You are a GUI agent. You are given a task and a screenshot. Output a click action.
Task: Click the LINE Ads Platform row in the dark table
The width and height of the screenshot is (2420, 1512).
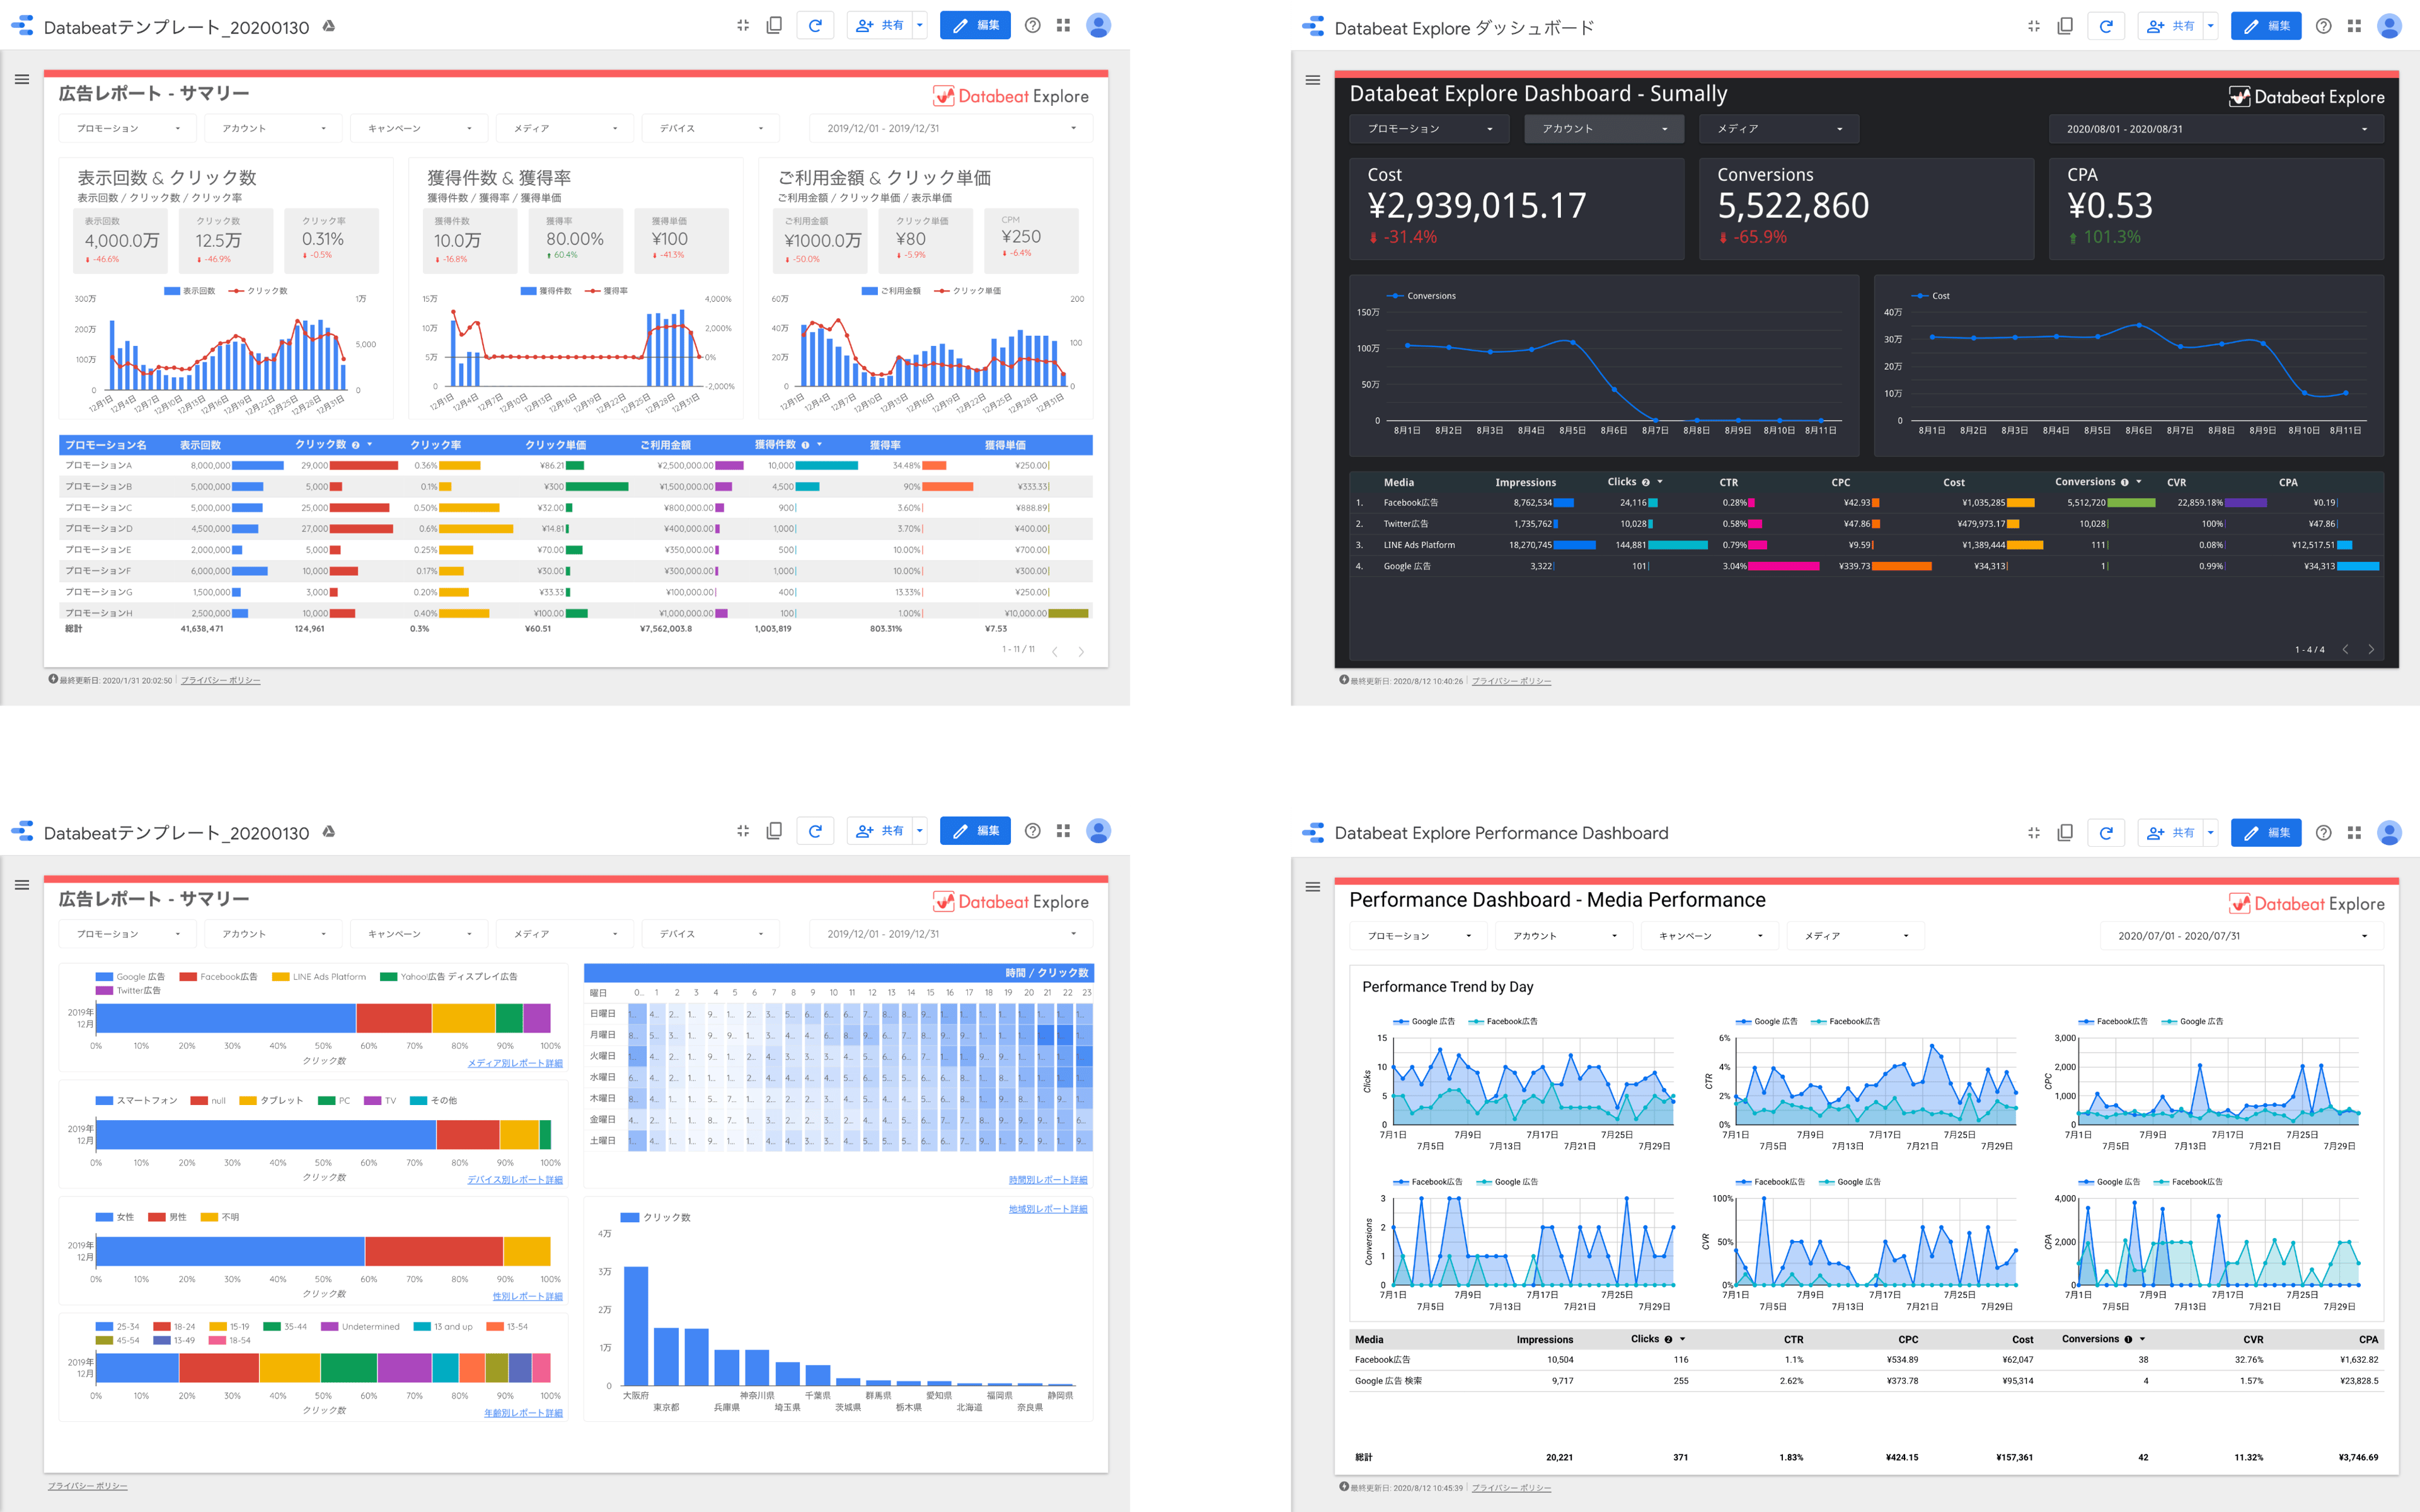(x=1866, y=545)
